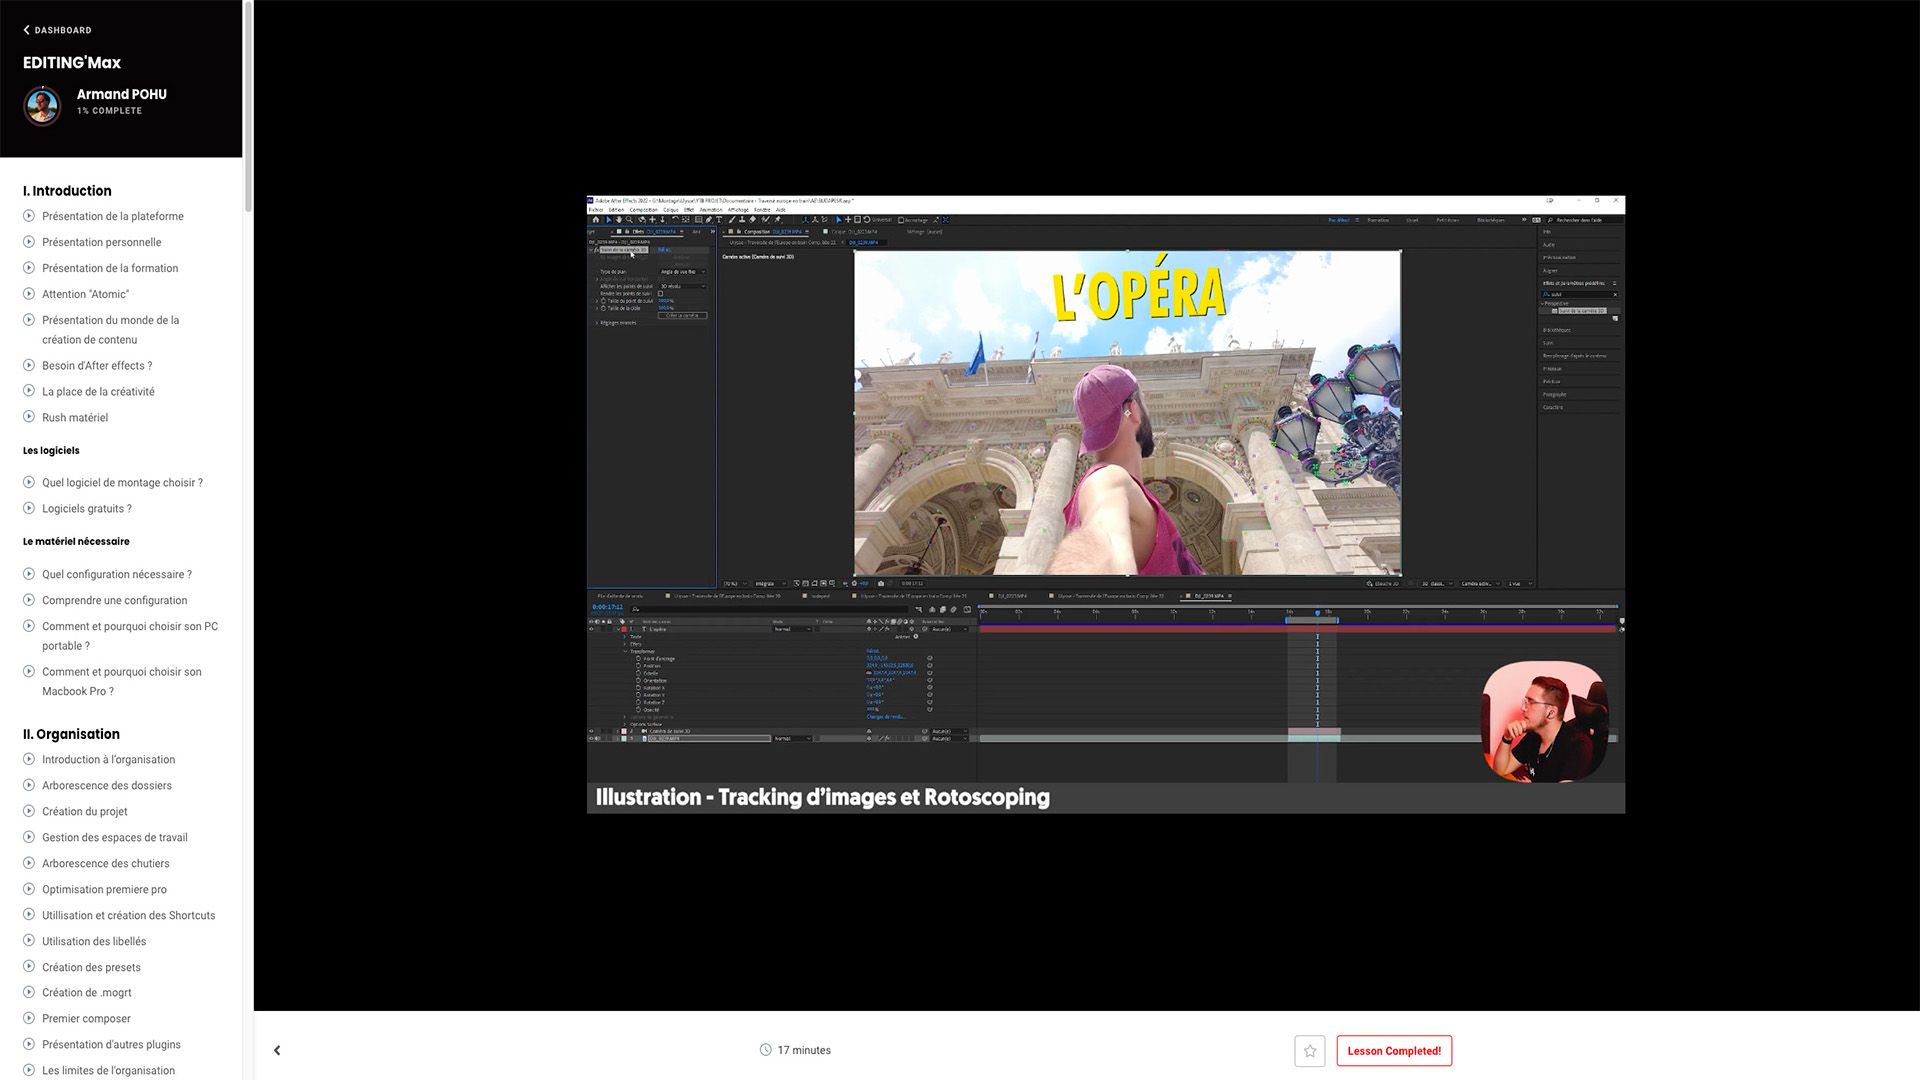
Task: Select Les logiciels subsection heading
Action: pyautogui.click(x=51, y=451)
